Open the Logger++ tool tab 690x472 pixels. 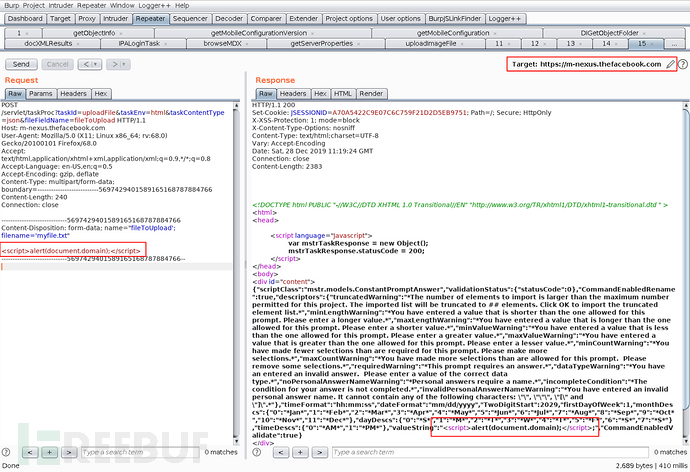504,18
